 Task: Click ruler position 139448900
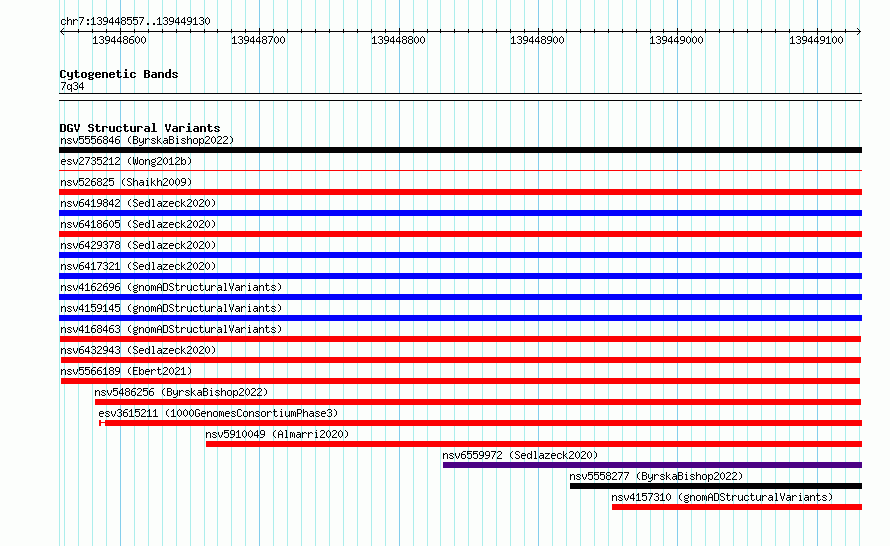[537, 40]
